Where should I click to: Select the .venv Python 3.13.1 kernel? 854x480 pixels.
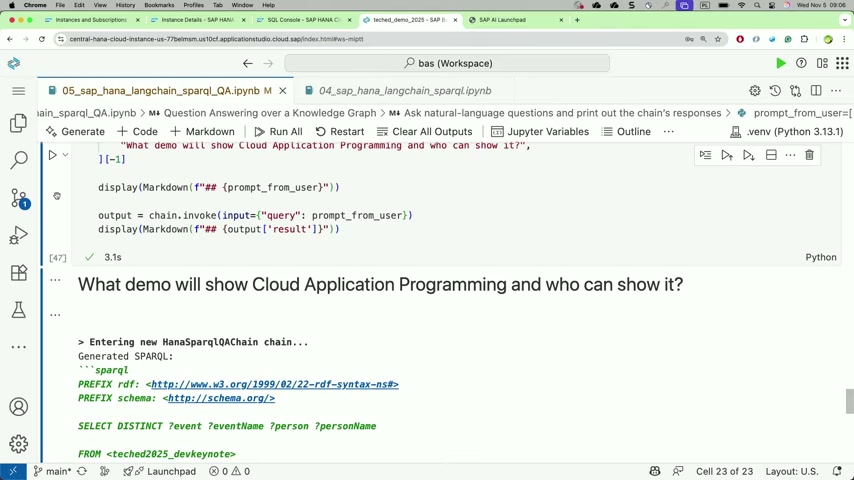(x=786, y=131)
